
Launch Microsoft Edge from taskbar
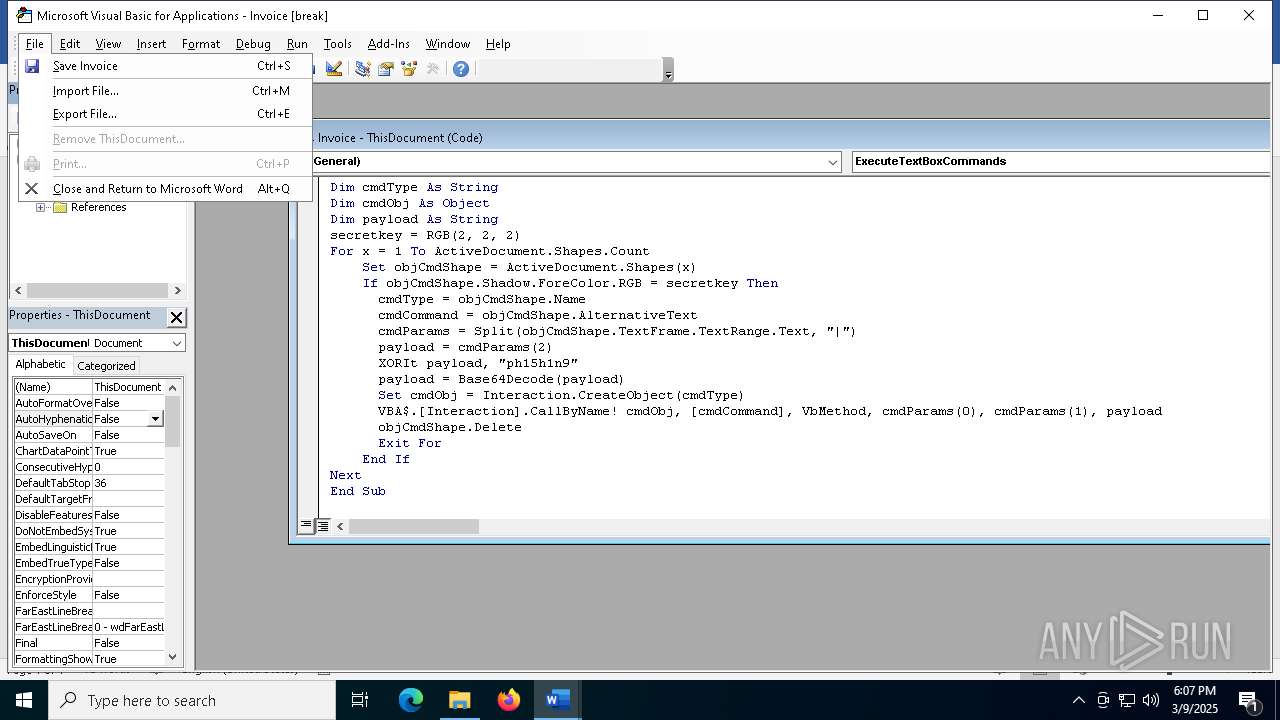click(411, 700)
